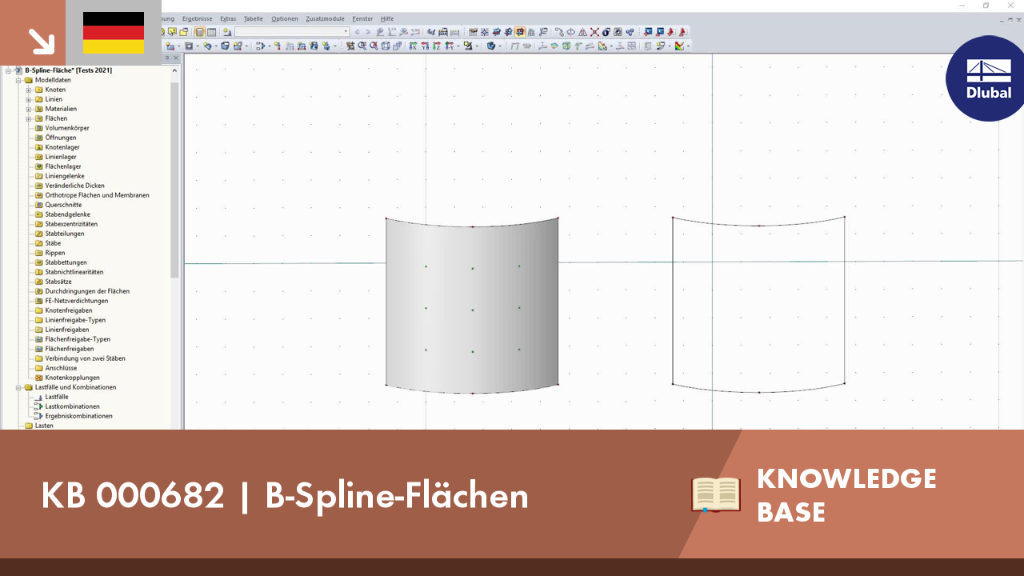Select Querschnitte in the tree
This screenshot has width=1024, height=576.
click(63, 204)
